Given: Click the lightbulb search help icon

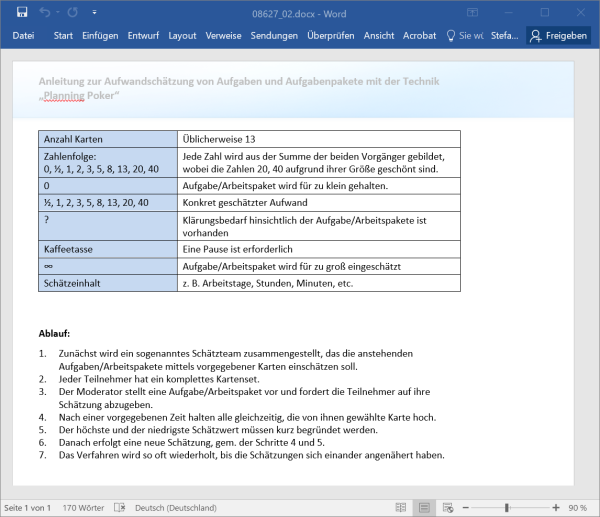Looking at the screenshot, I should [x=450, y=35].
